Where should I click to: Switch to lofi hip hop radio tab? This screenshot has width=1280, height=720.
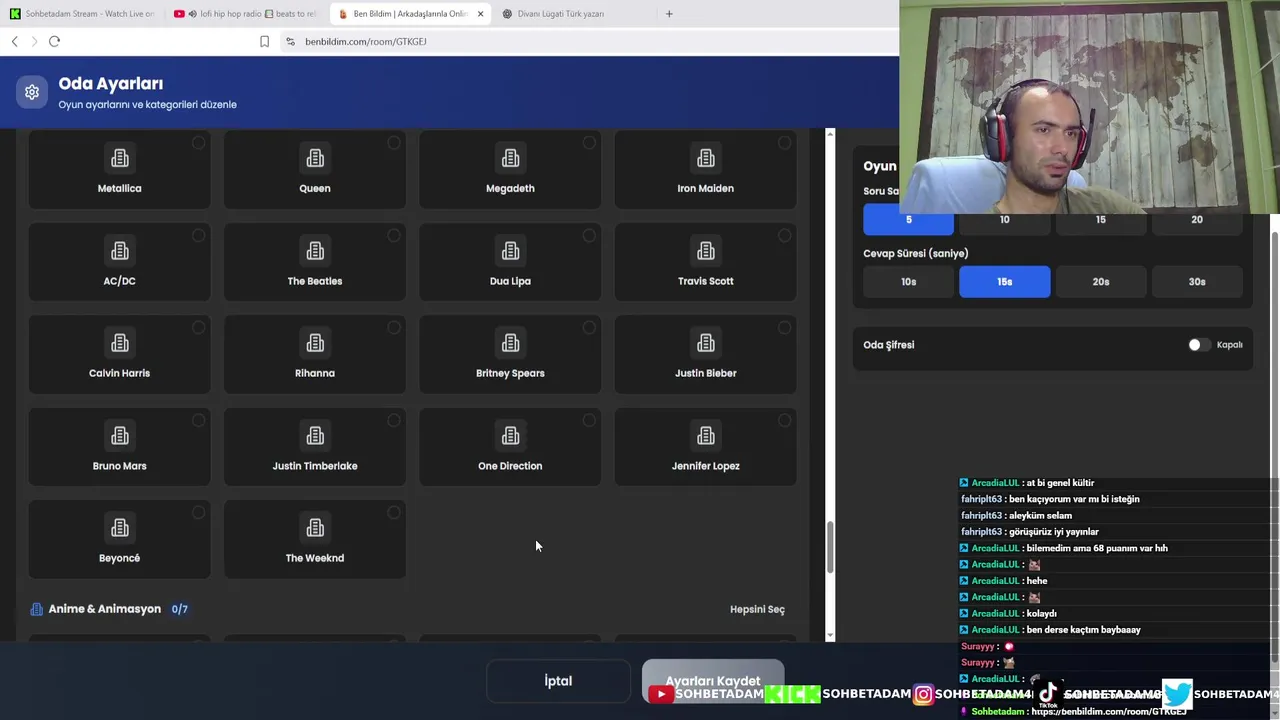click(244, 14)
